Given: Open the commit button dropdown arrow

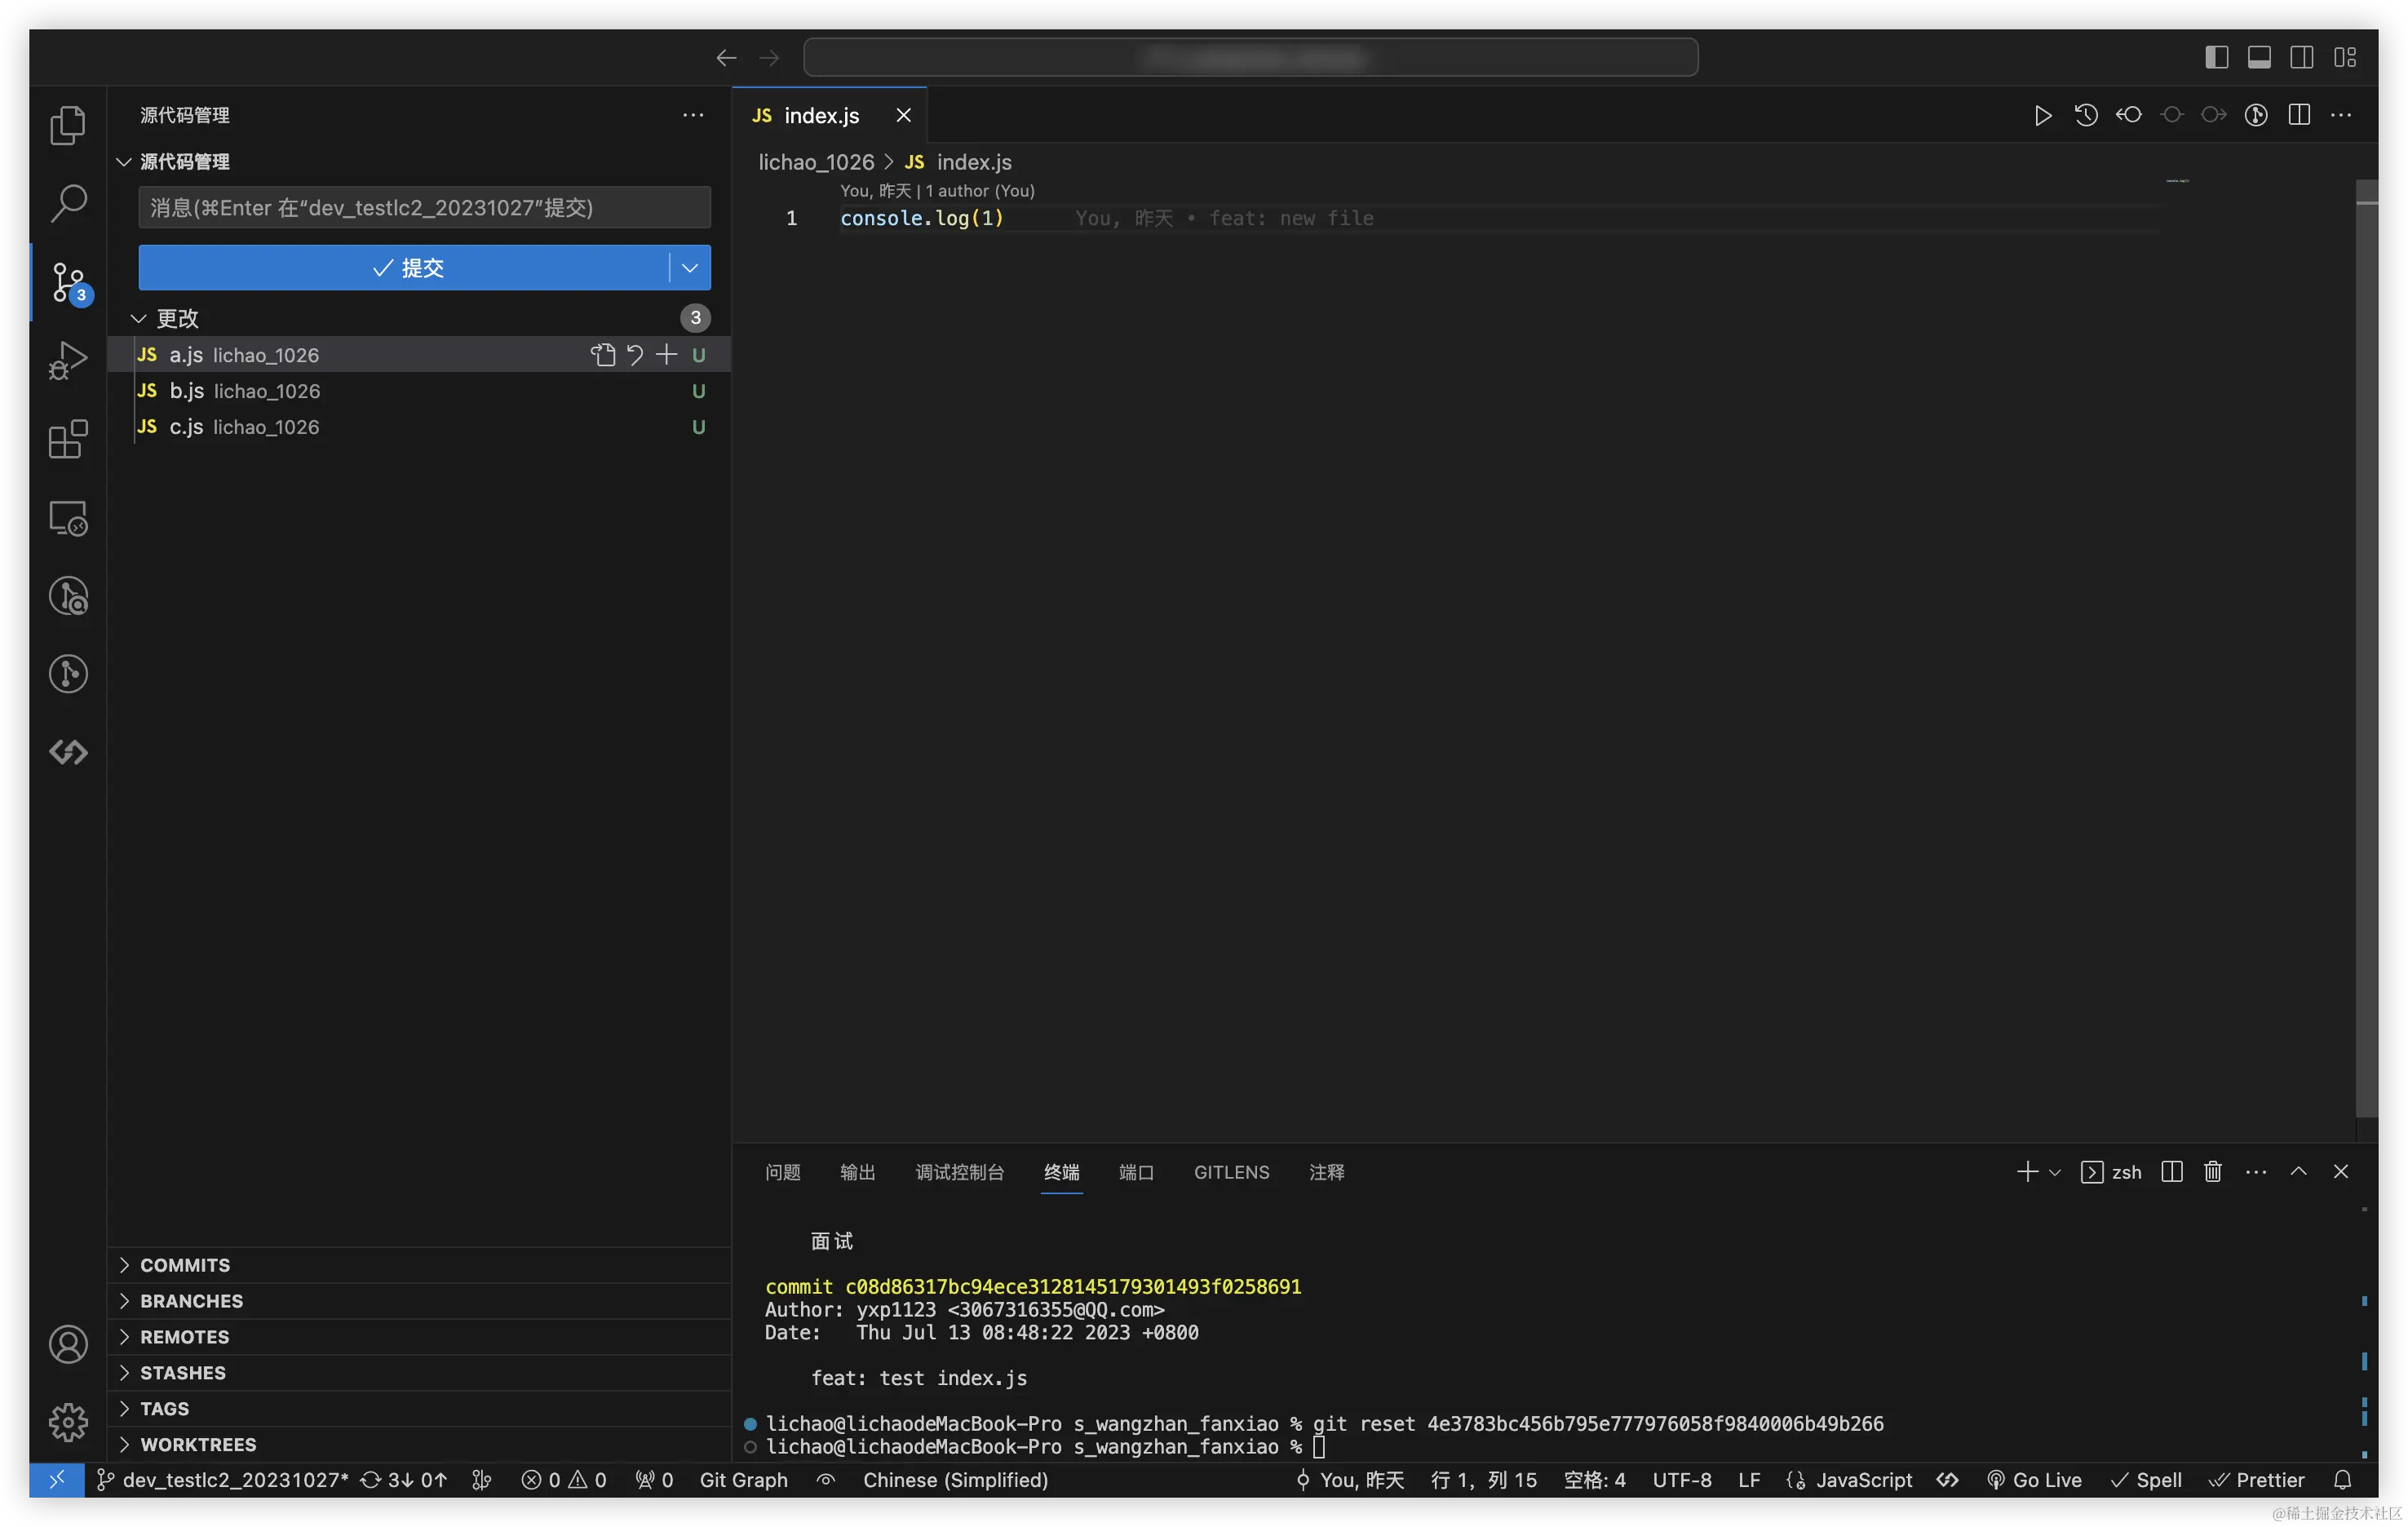Looking at the screenshot, I should coord(688,267).
